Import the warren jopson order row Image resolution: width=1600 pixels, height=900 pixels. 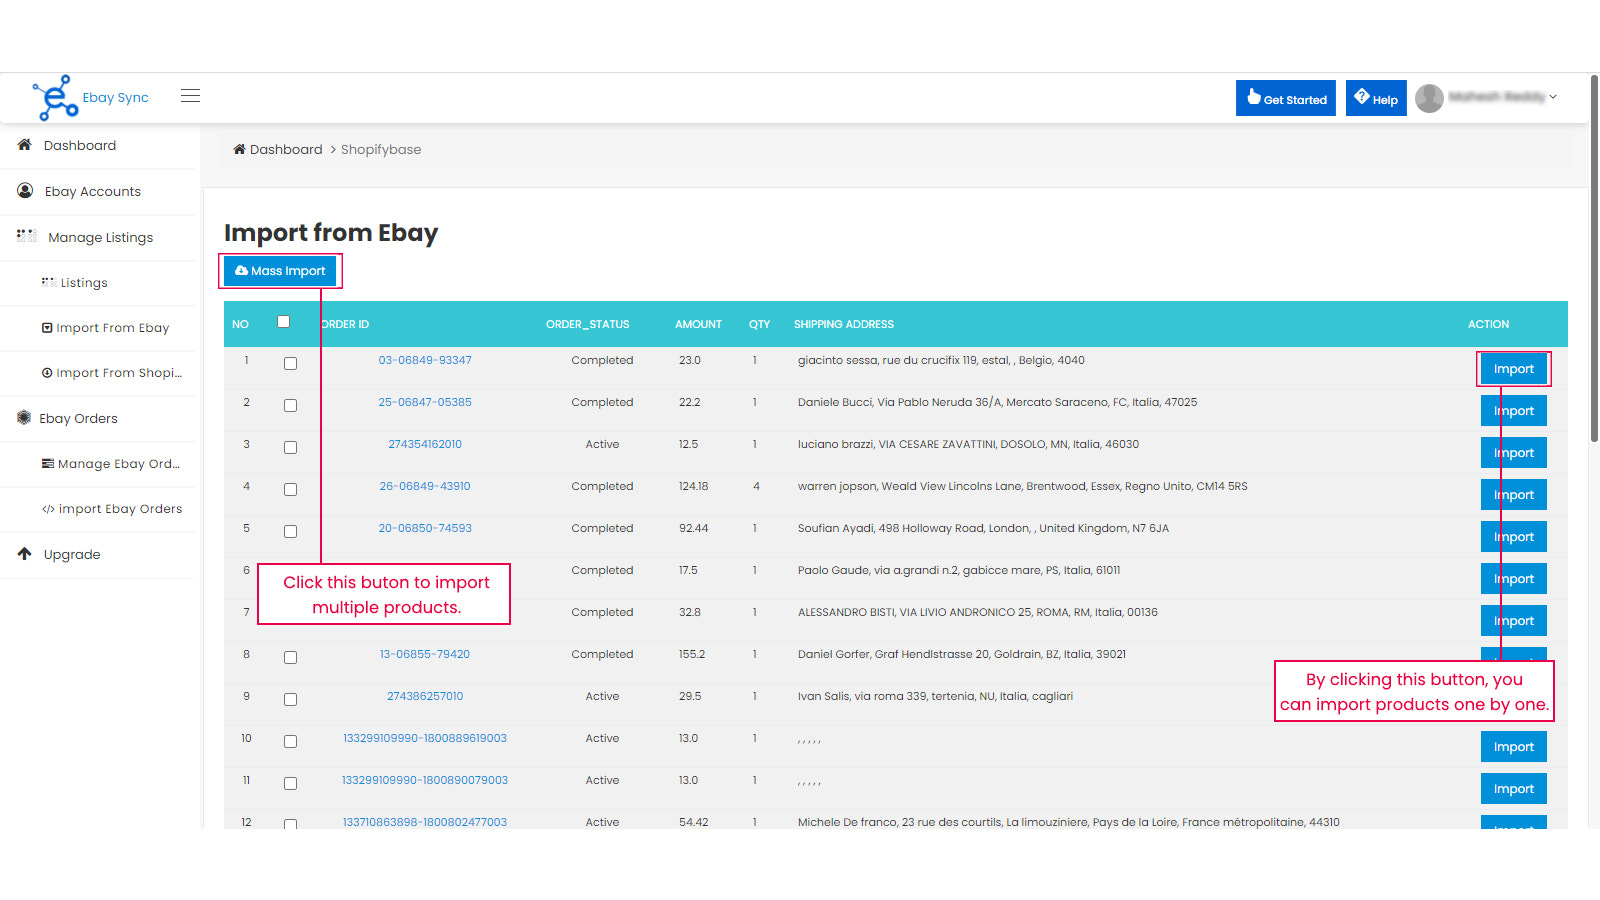coord(1514,495)
